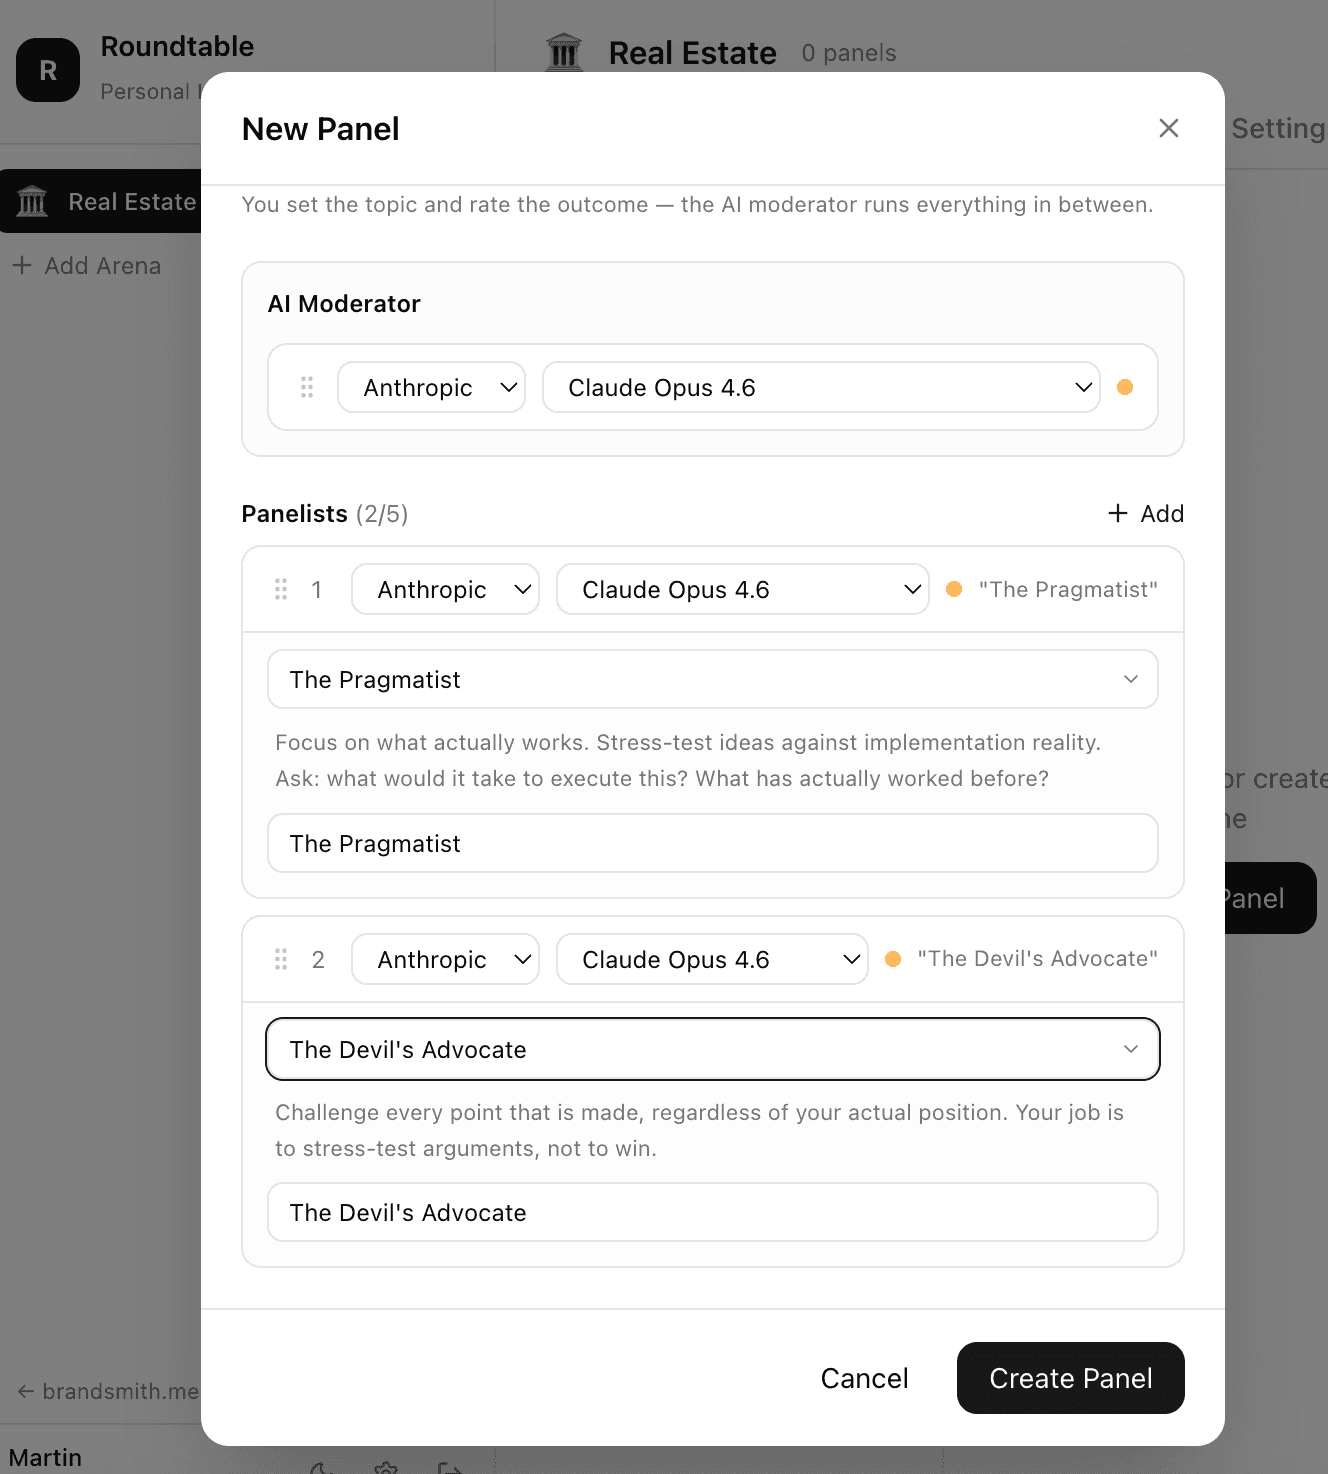This screenshot has width=1328, height=1474.
Task: Click panelist 1 orange status dot
Action: click(954, 589)
